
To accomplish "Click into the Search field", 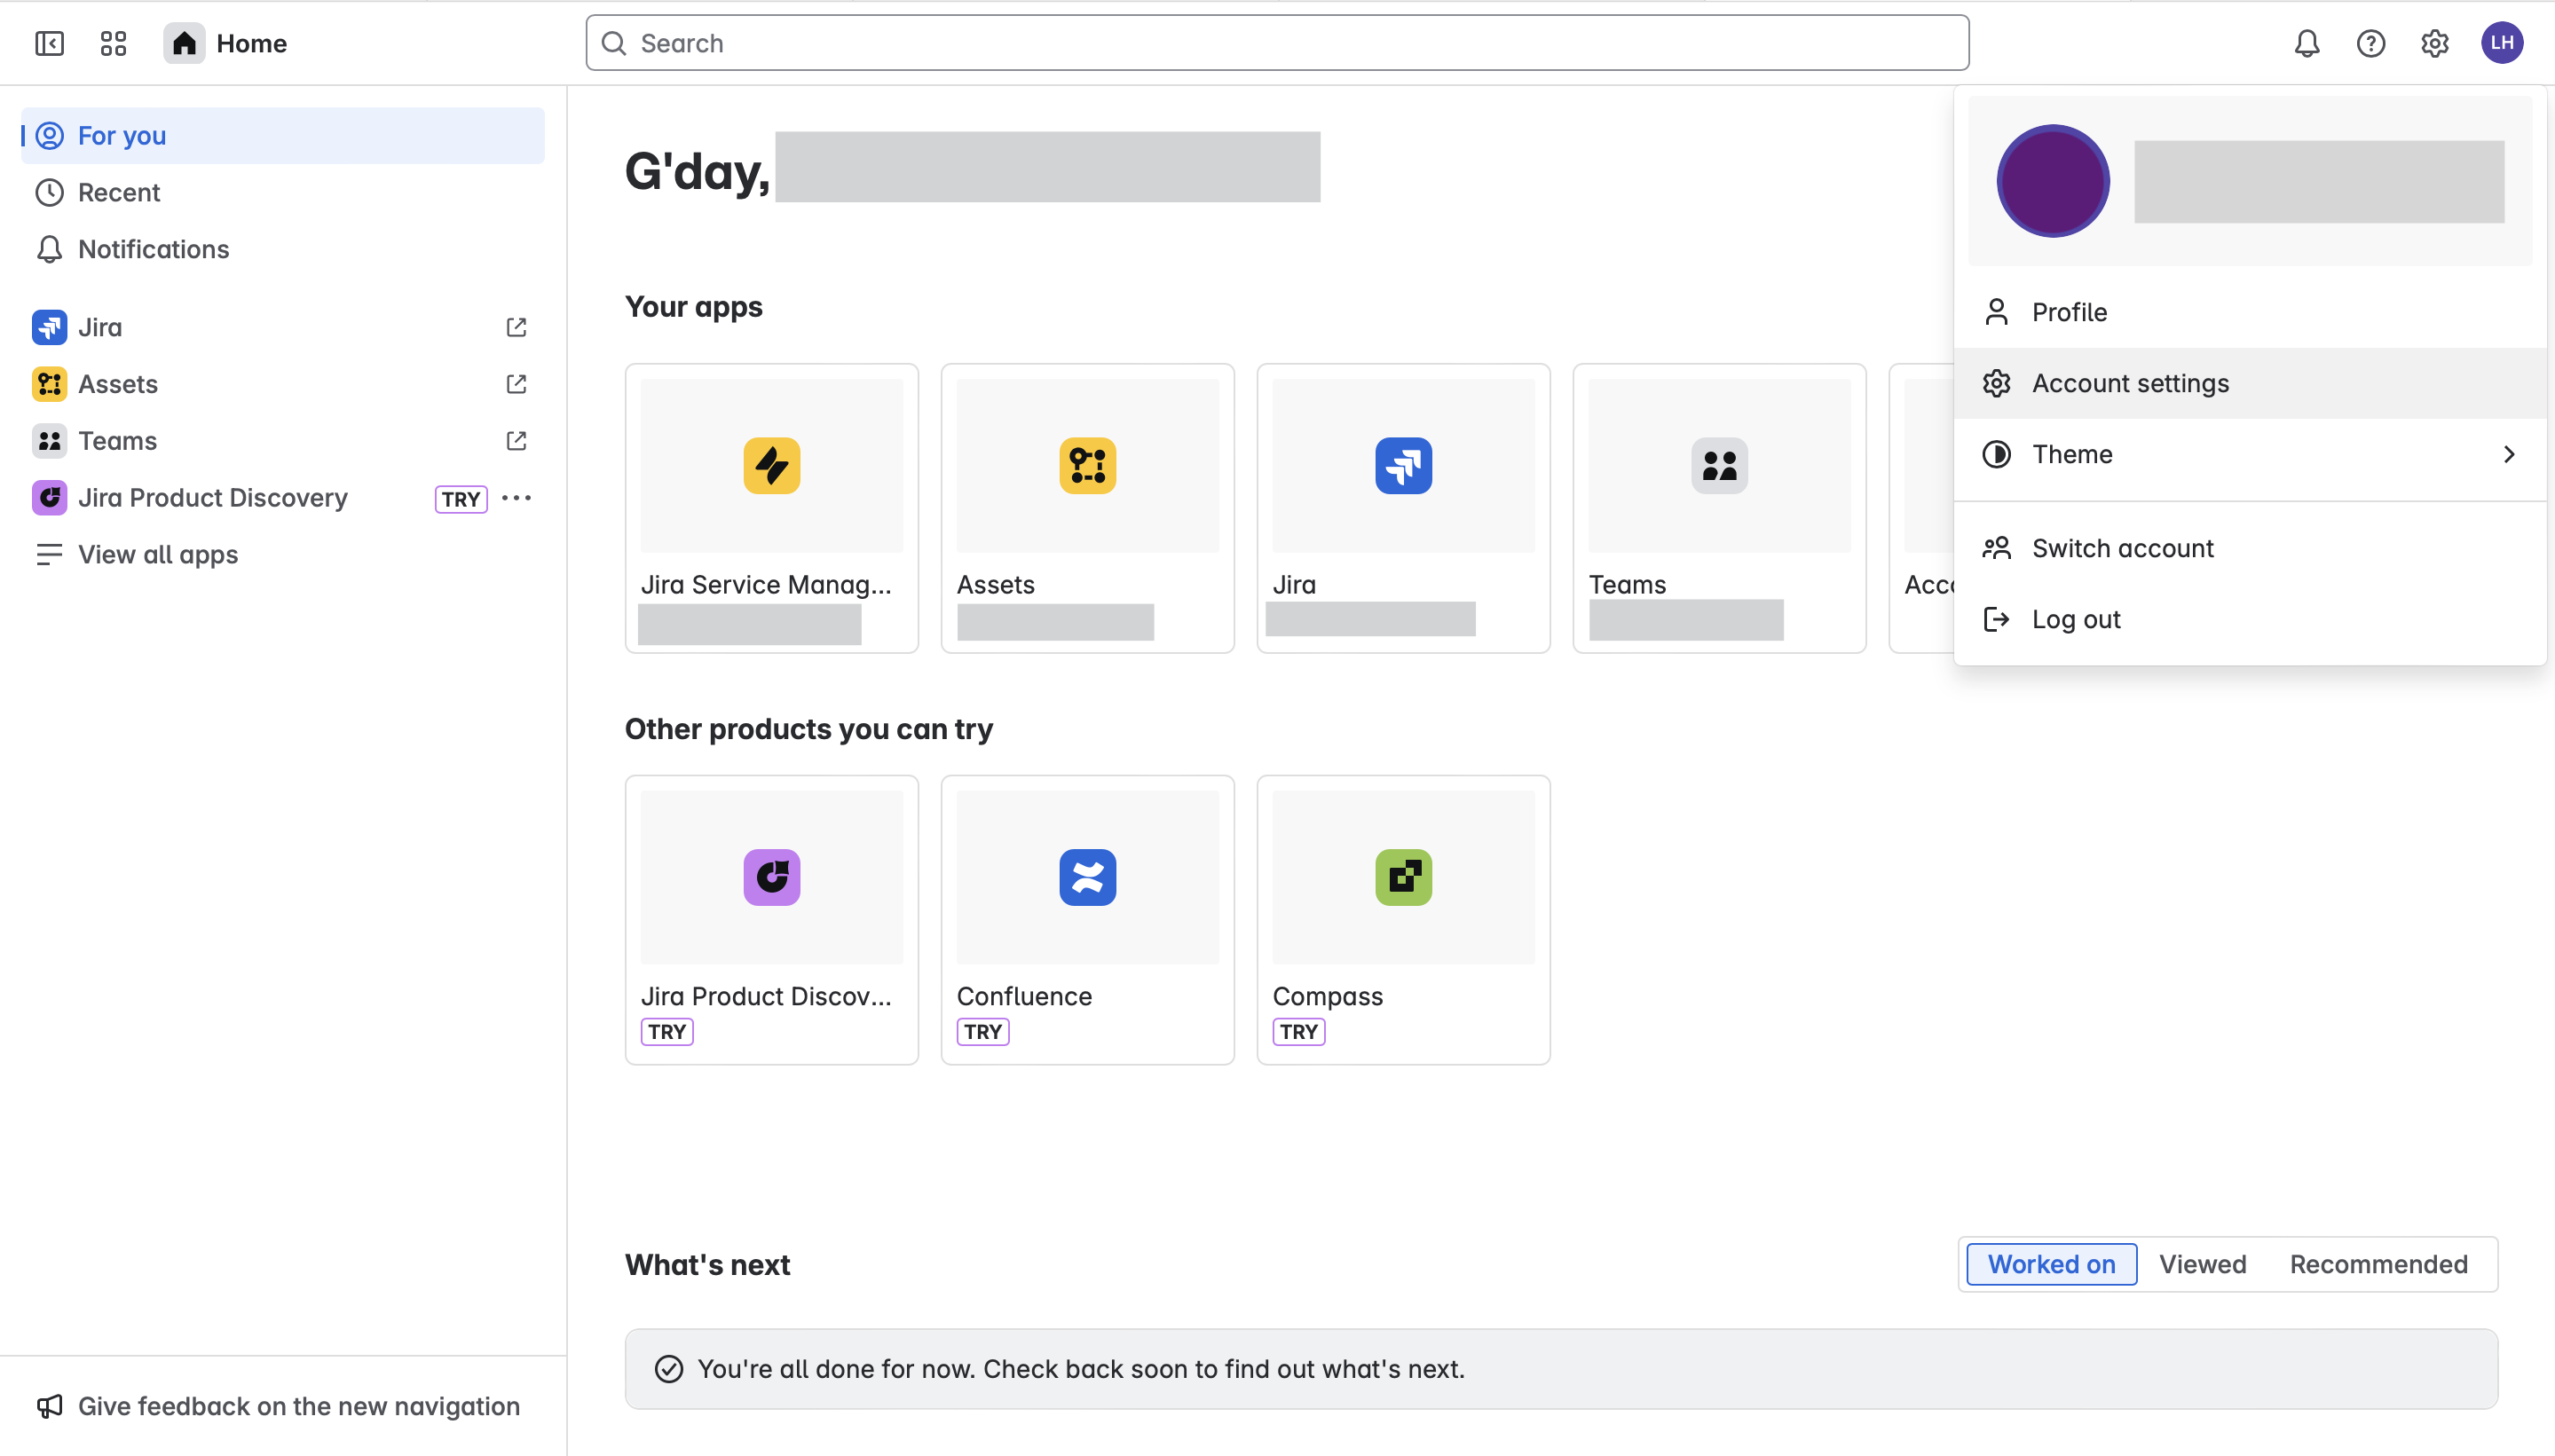I will point(1277,43).
